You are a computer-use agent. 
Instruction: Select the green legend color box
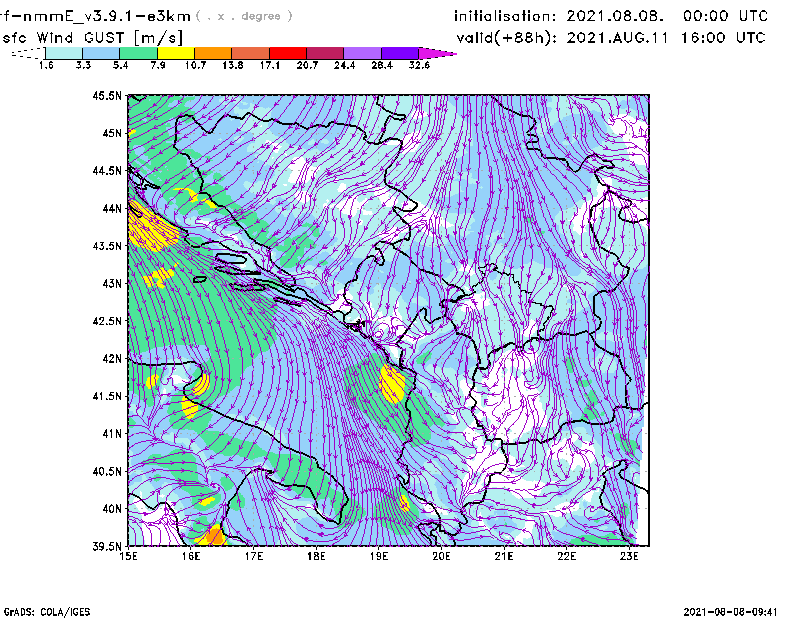pos(138,53)
